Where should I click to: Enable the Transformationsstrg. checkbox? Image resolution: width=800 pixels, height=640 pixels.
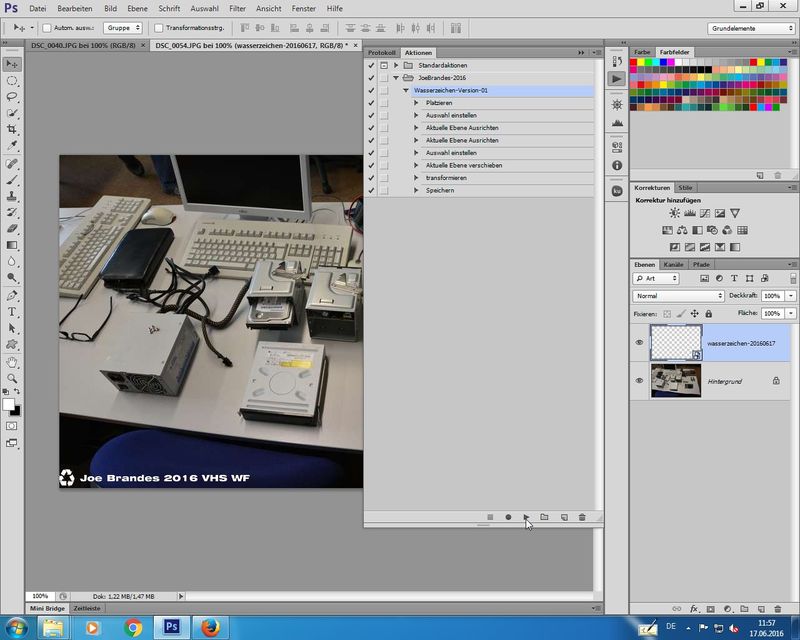coord(159,28)
